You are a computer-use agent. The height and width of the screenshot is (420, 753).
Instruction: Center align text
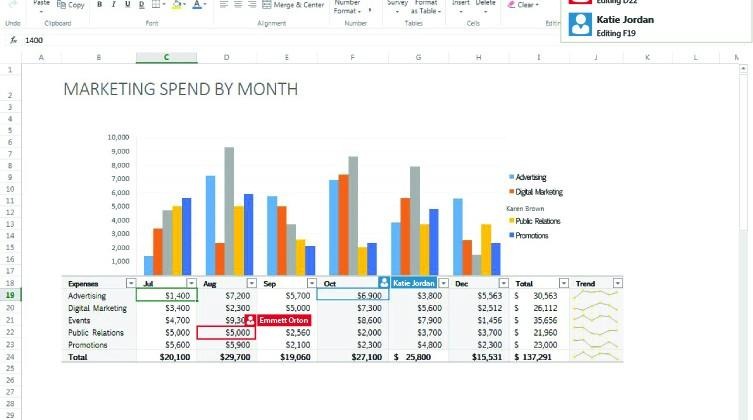coord(238,4)
